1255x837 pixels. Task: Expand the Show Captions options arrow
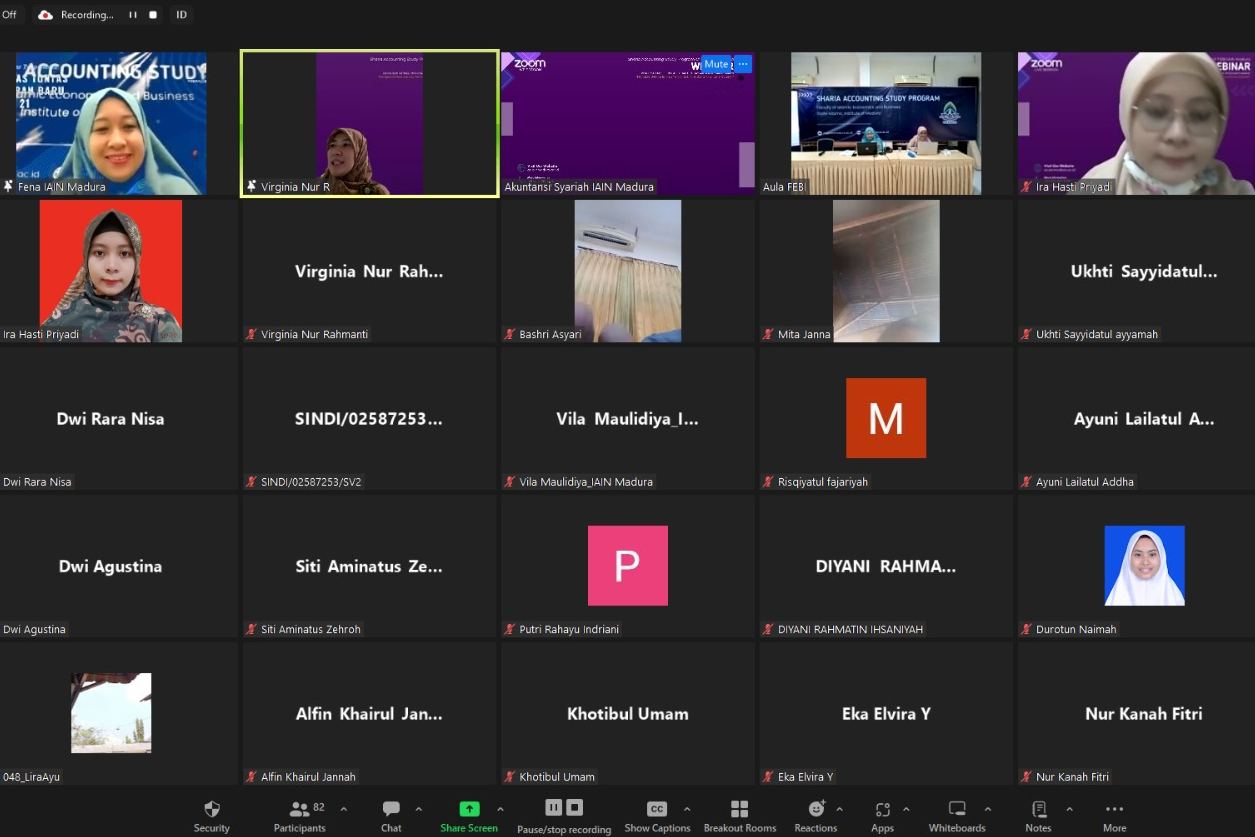pos(687,809)
